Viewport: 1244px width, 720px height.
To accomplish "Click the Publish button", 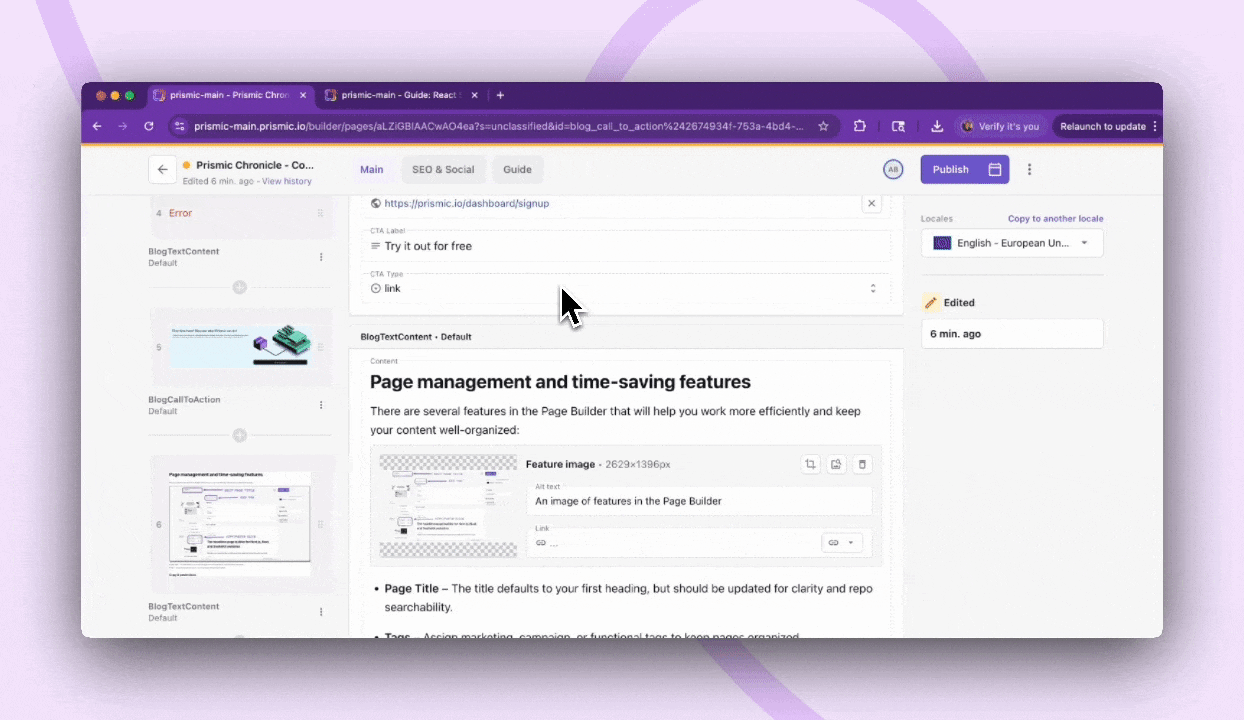I will [950, 170].
